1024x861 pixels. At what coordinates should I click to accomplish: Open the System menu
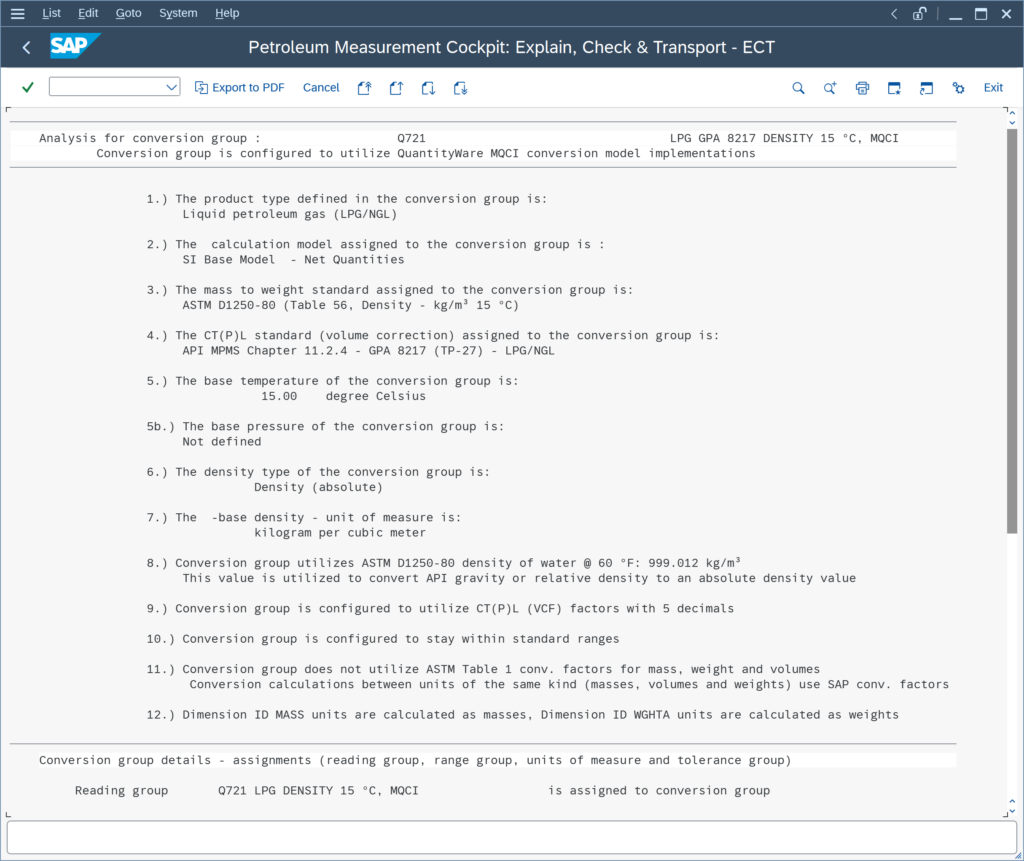click(x=178, y=13)
